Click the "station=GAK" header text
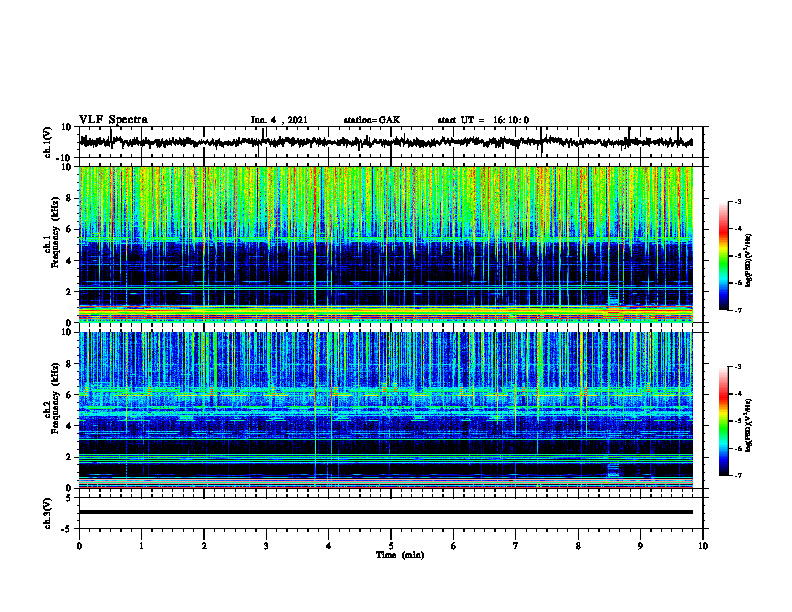 [x=372, y=120]
